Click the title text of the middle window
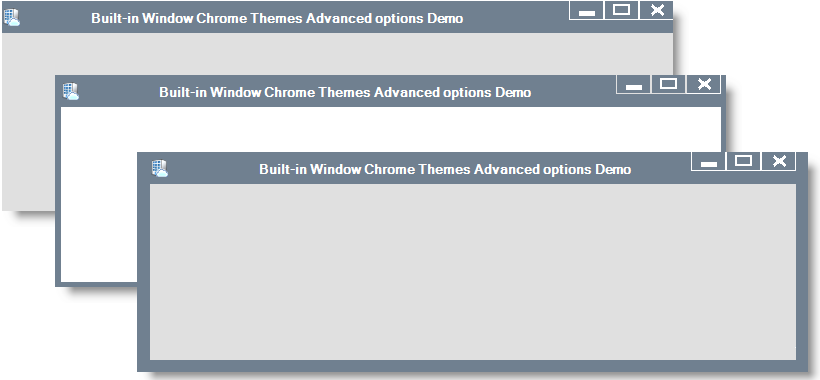Screen dimensions: 820x380 click(345, 93)
